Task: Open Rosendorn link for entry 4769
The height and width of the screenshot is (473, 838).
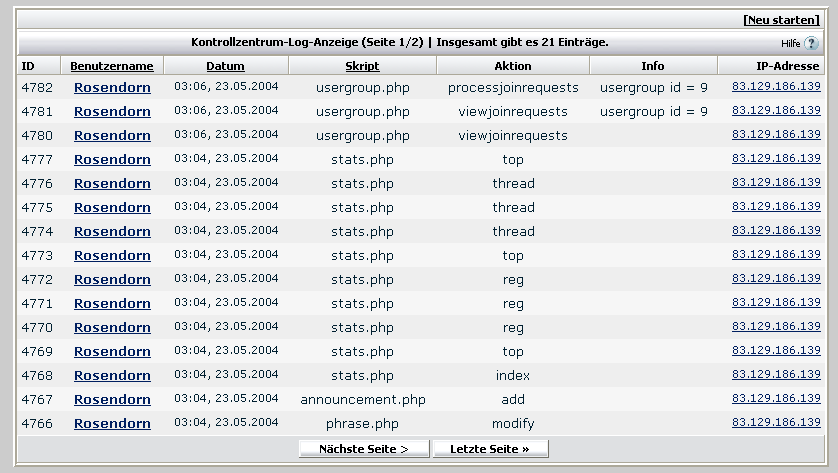Action: (x=112, y=352)
